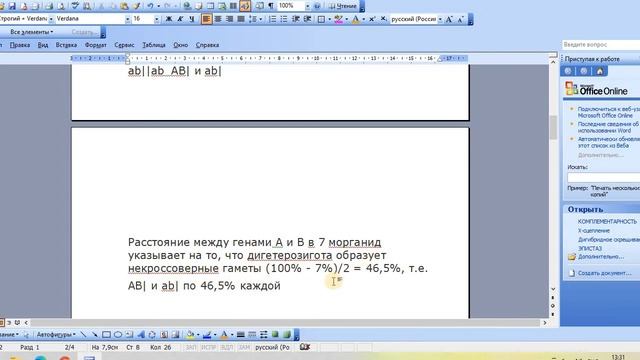
Task: Click the spelling status book icon
Action: point(305,347)
